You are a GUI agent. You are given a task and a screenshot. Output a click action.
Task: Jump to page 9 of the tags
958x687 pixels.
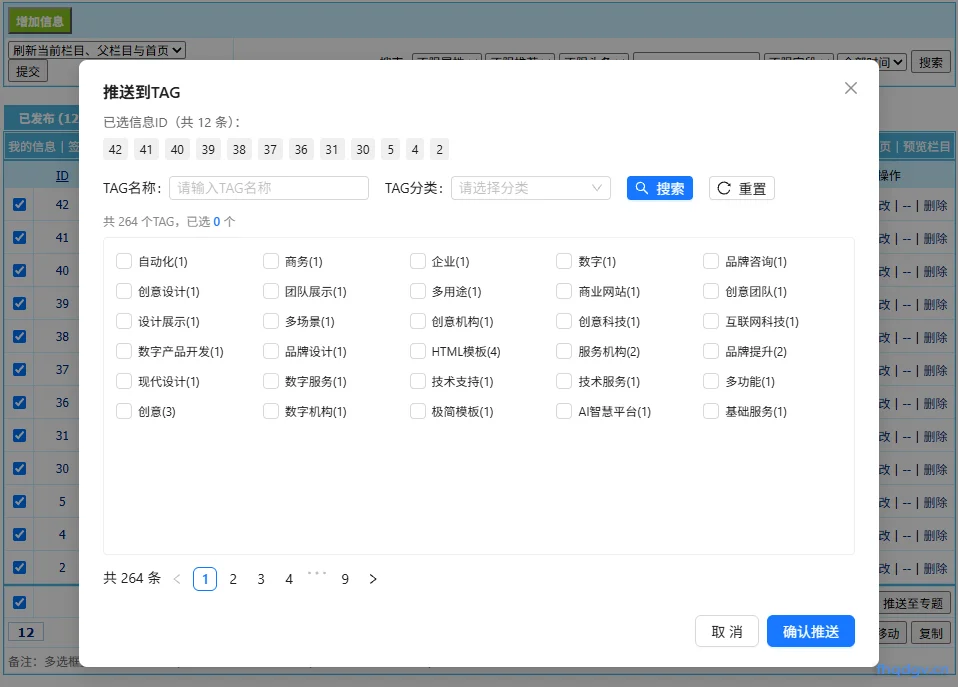click(345, 579)
